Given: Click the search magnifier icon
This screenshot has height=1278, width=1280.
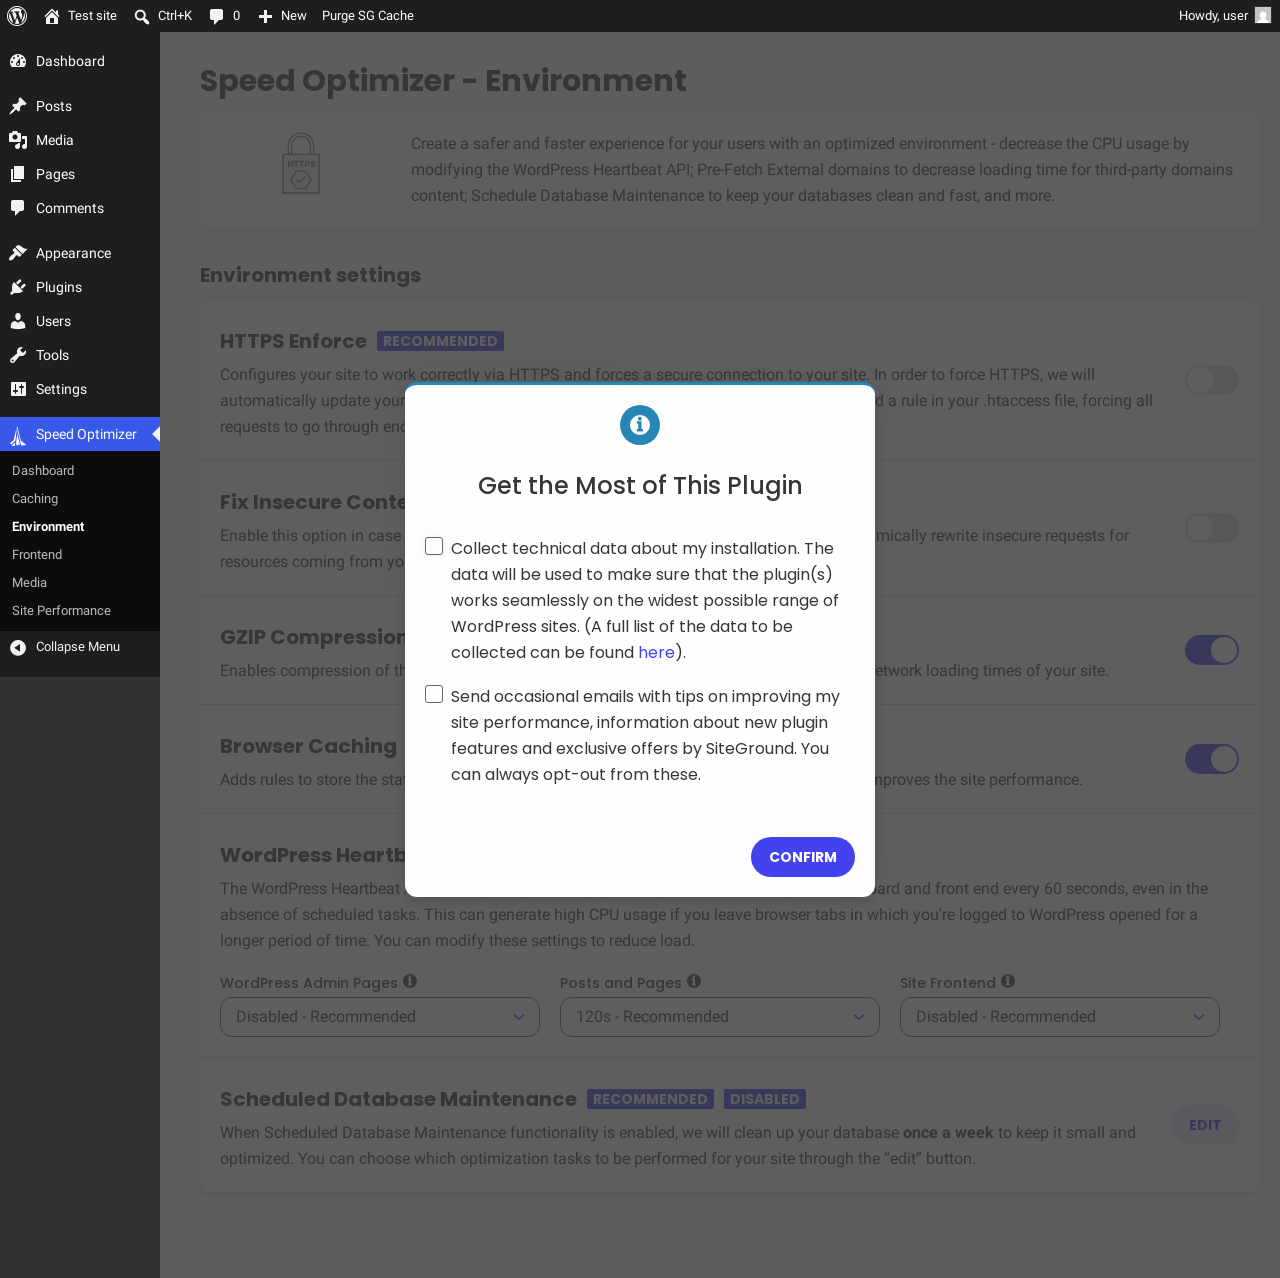Looking at the screenshot, I should tap(142, 16).
